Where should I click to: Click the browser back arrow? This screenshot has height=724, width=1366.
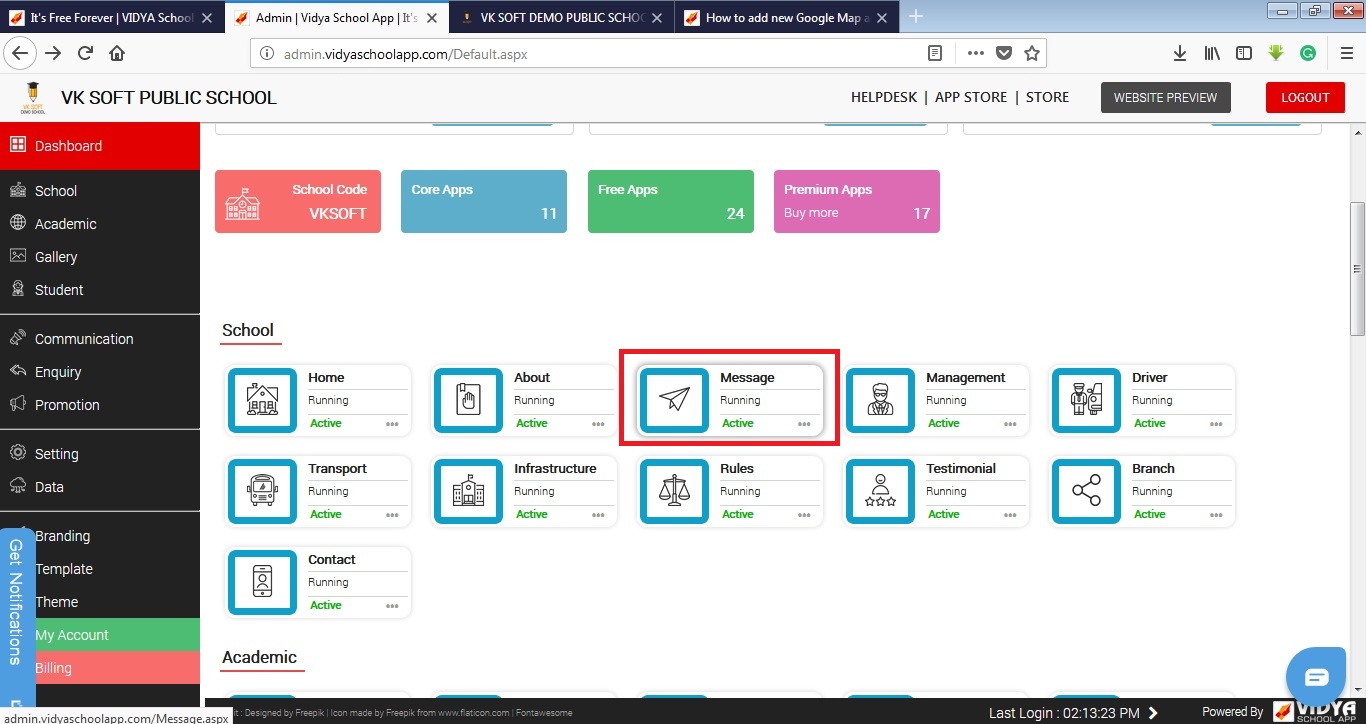[x=20, y=53]
